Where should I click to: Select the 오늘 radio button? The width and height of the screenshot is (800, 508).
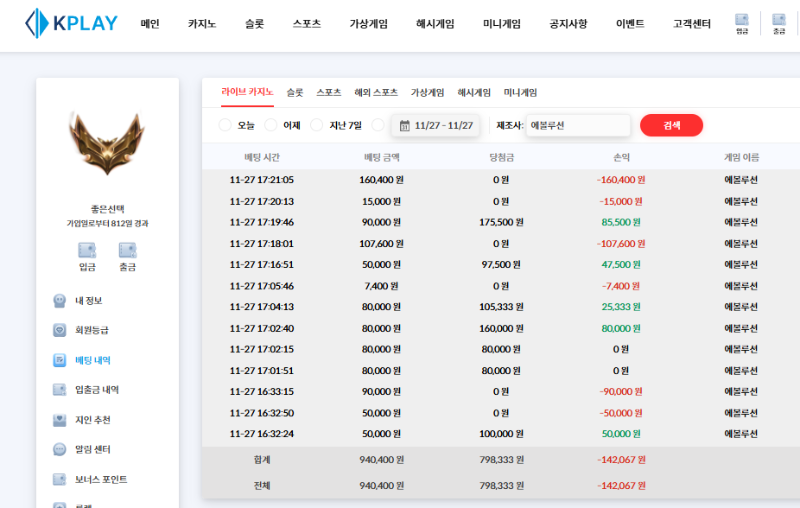[224, 125]
